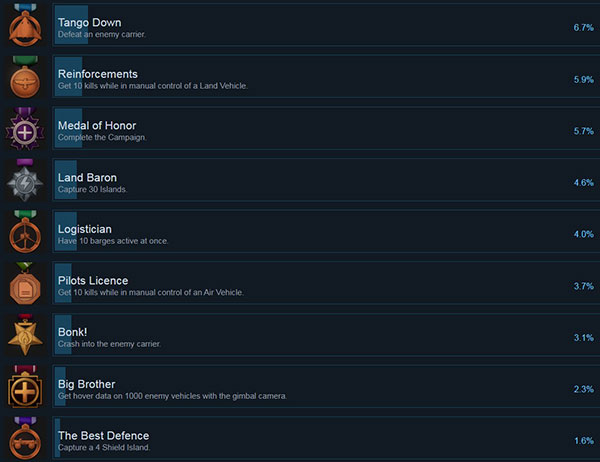This screenshot has height=462, width=600.
Task: Click the Bonk! gold star medal
Action: tap(25, 335)
